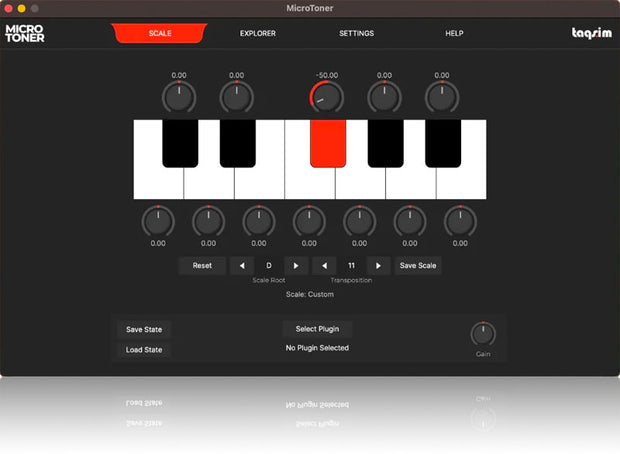This screenshot has height=454, width=620.
Task: Click the rightmost black piano key
Action: 443,143
